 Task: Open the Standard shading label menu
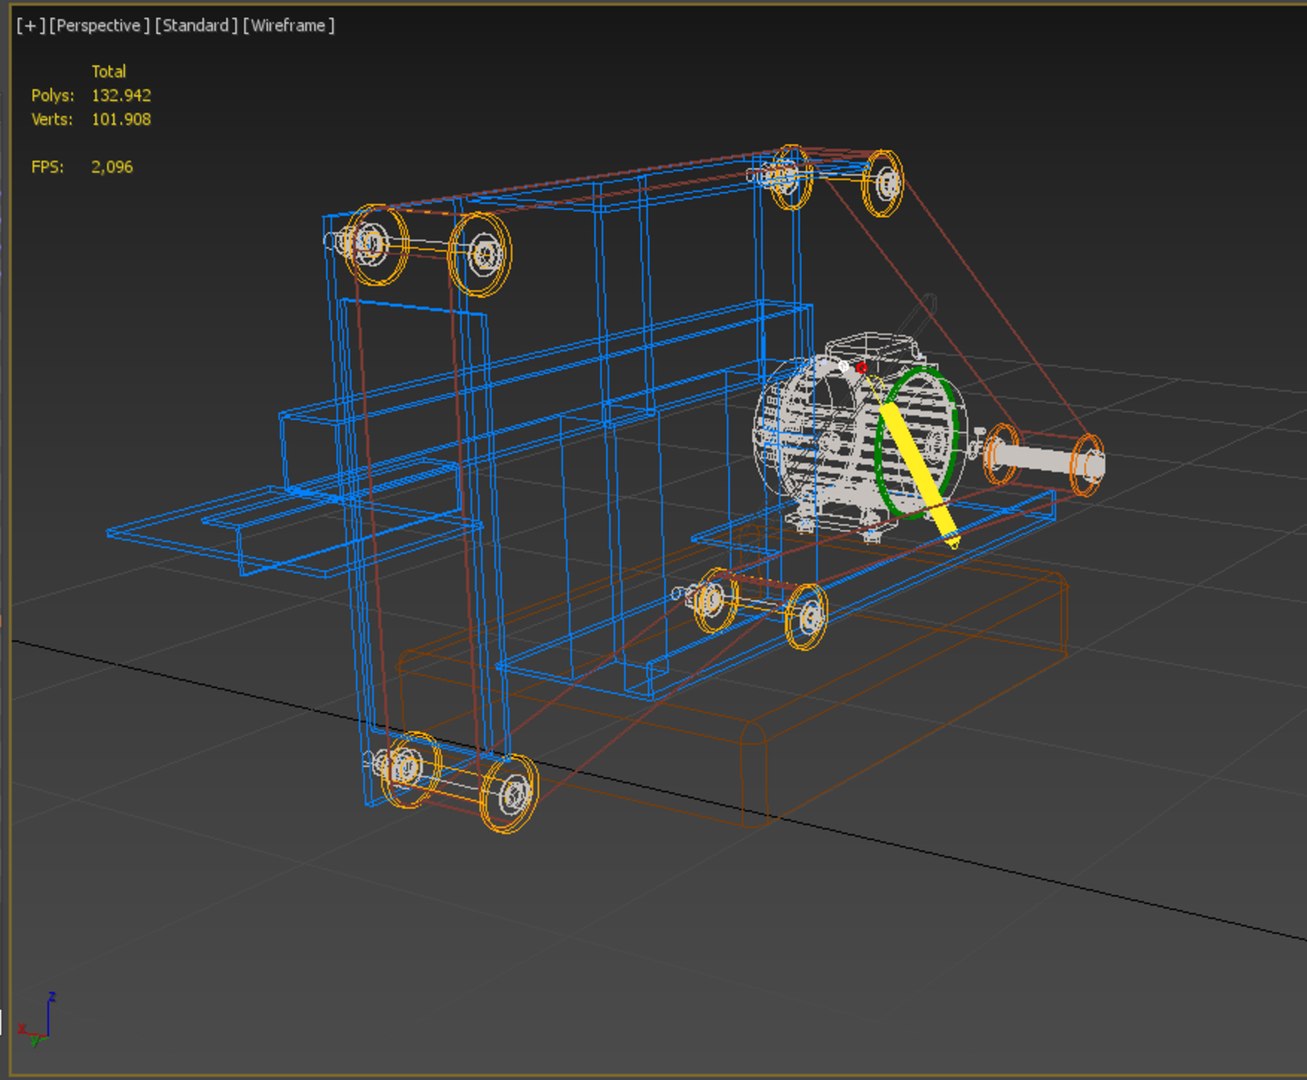[195, 26]
